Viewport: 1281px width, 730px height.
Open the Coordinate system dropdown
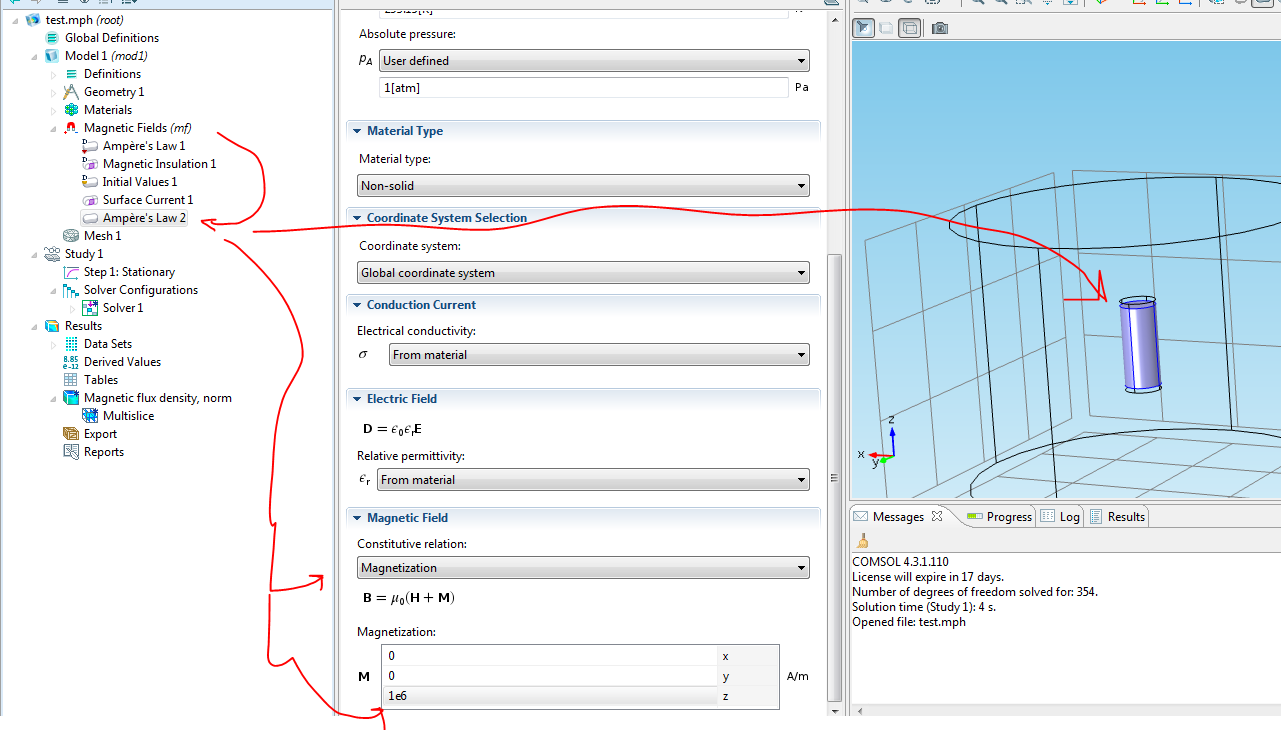[x=583, y=273]
